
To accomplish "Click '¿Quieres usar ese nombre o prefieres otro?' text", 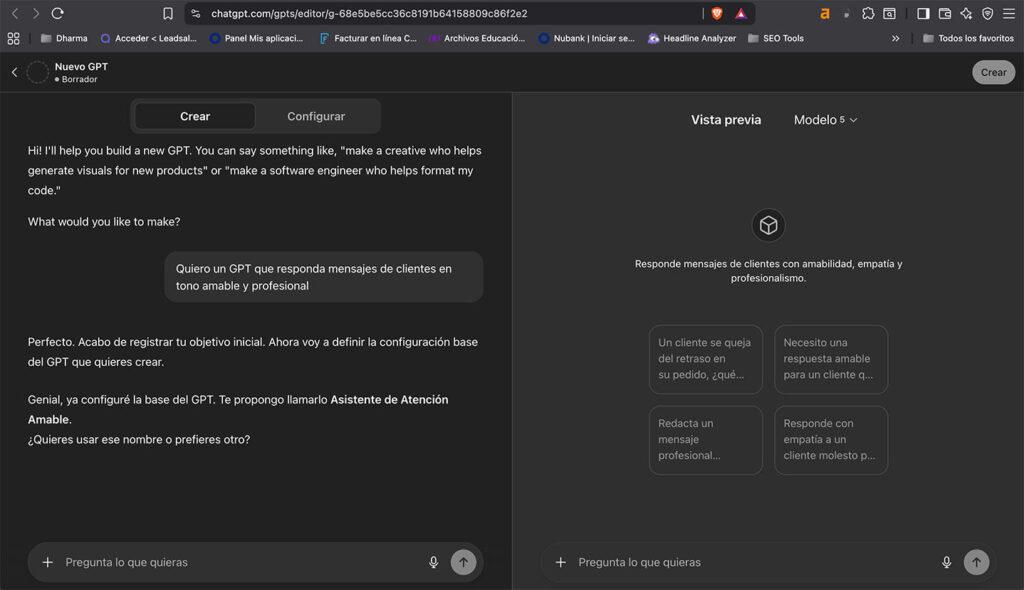I will (x=139, y=440).
